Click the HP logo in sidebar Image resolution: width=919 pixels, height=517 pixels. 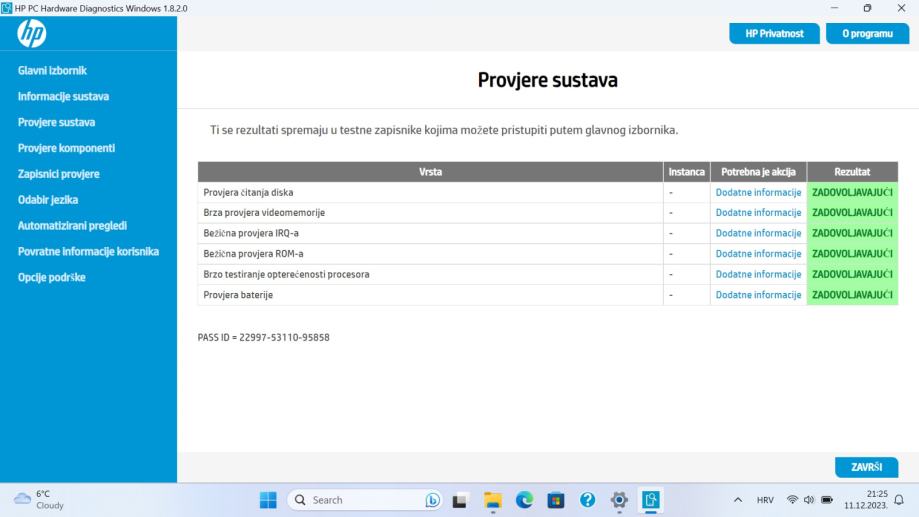[32, 33]
